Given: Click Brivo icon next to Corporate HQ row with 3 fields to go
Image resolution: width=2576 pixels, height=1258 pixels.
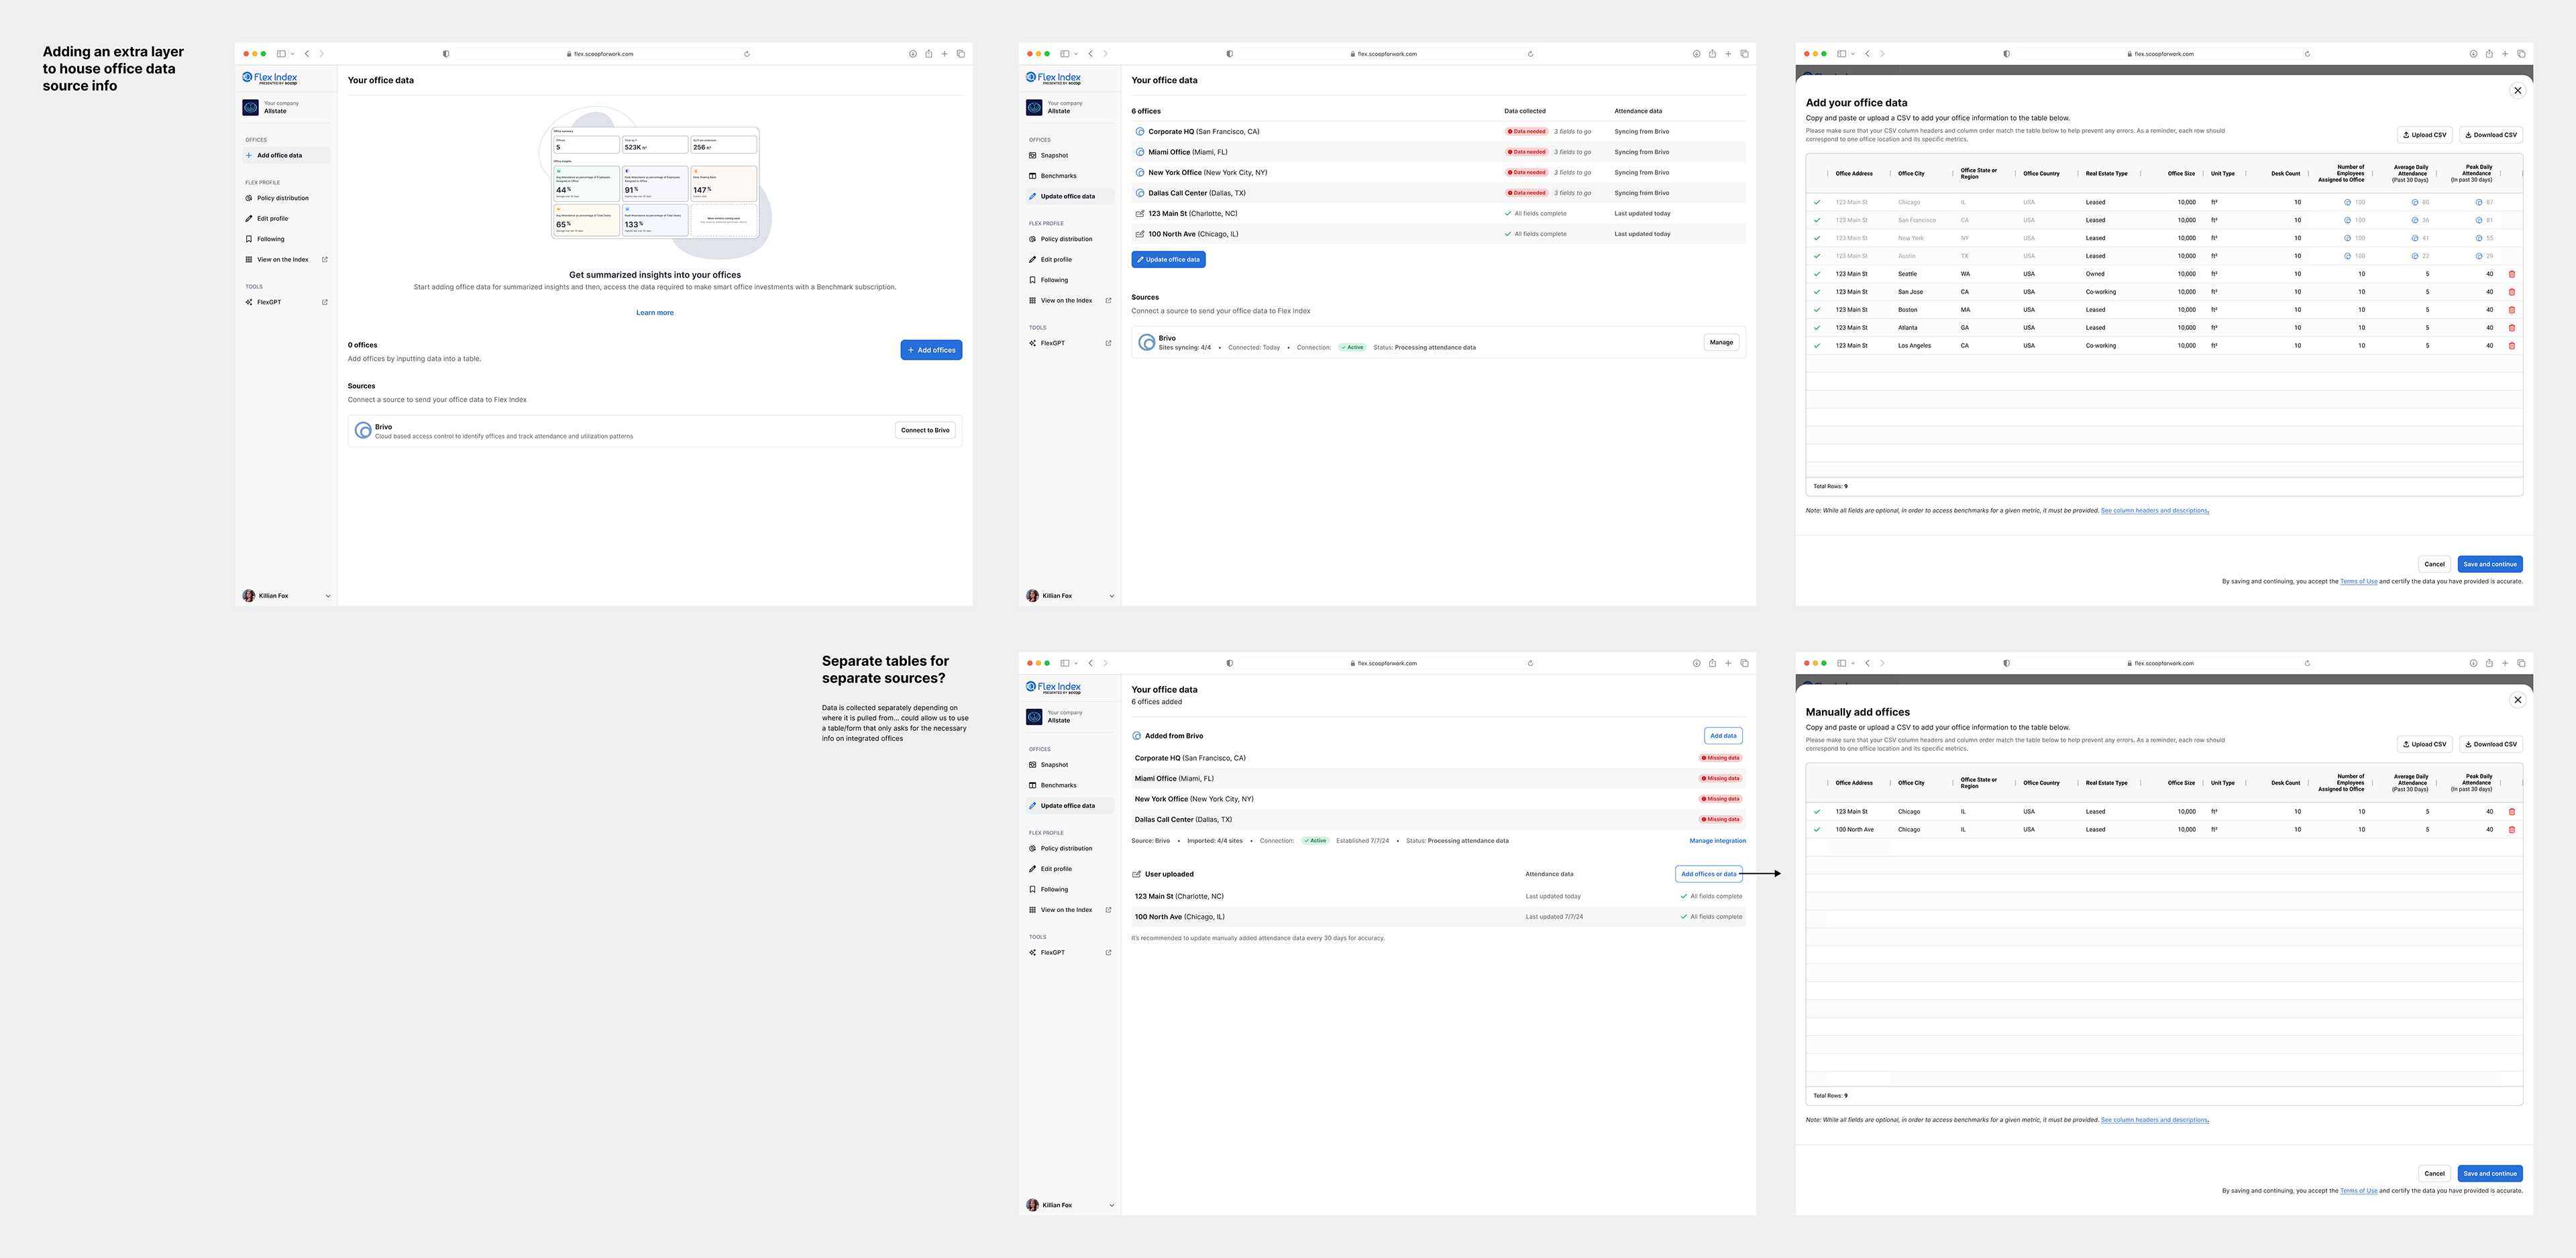Looking at the screenshot, I should click(x=1139, y=132).
